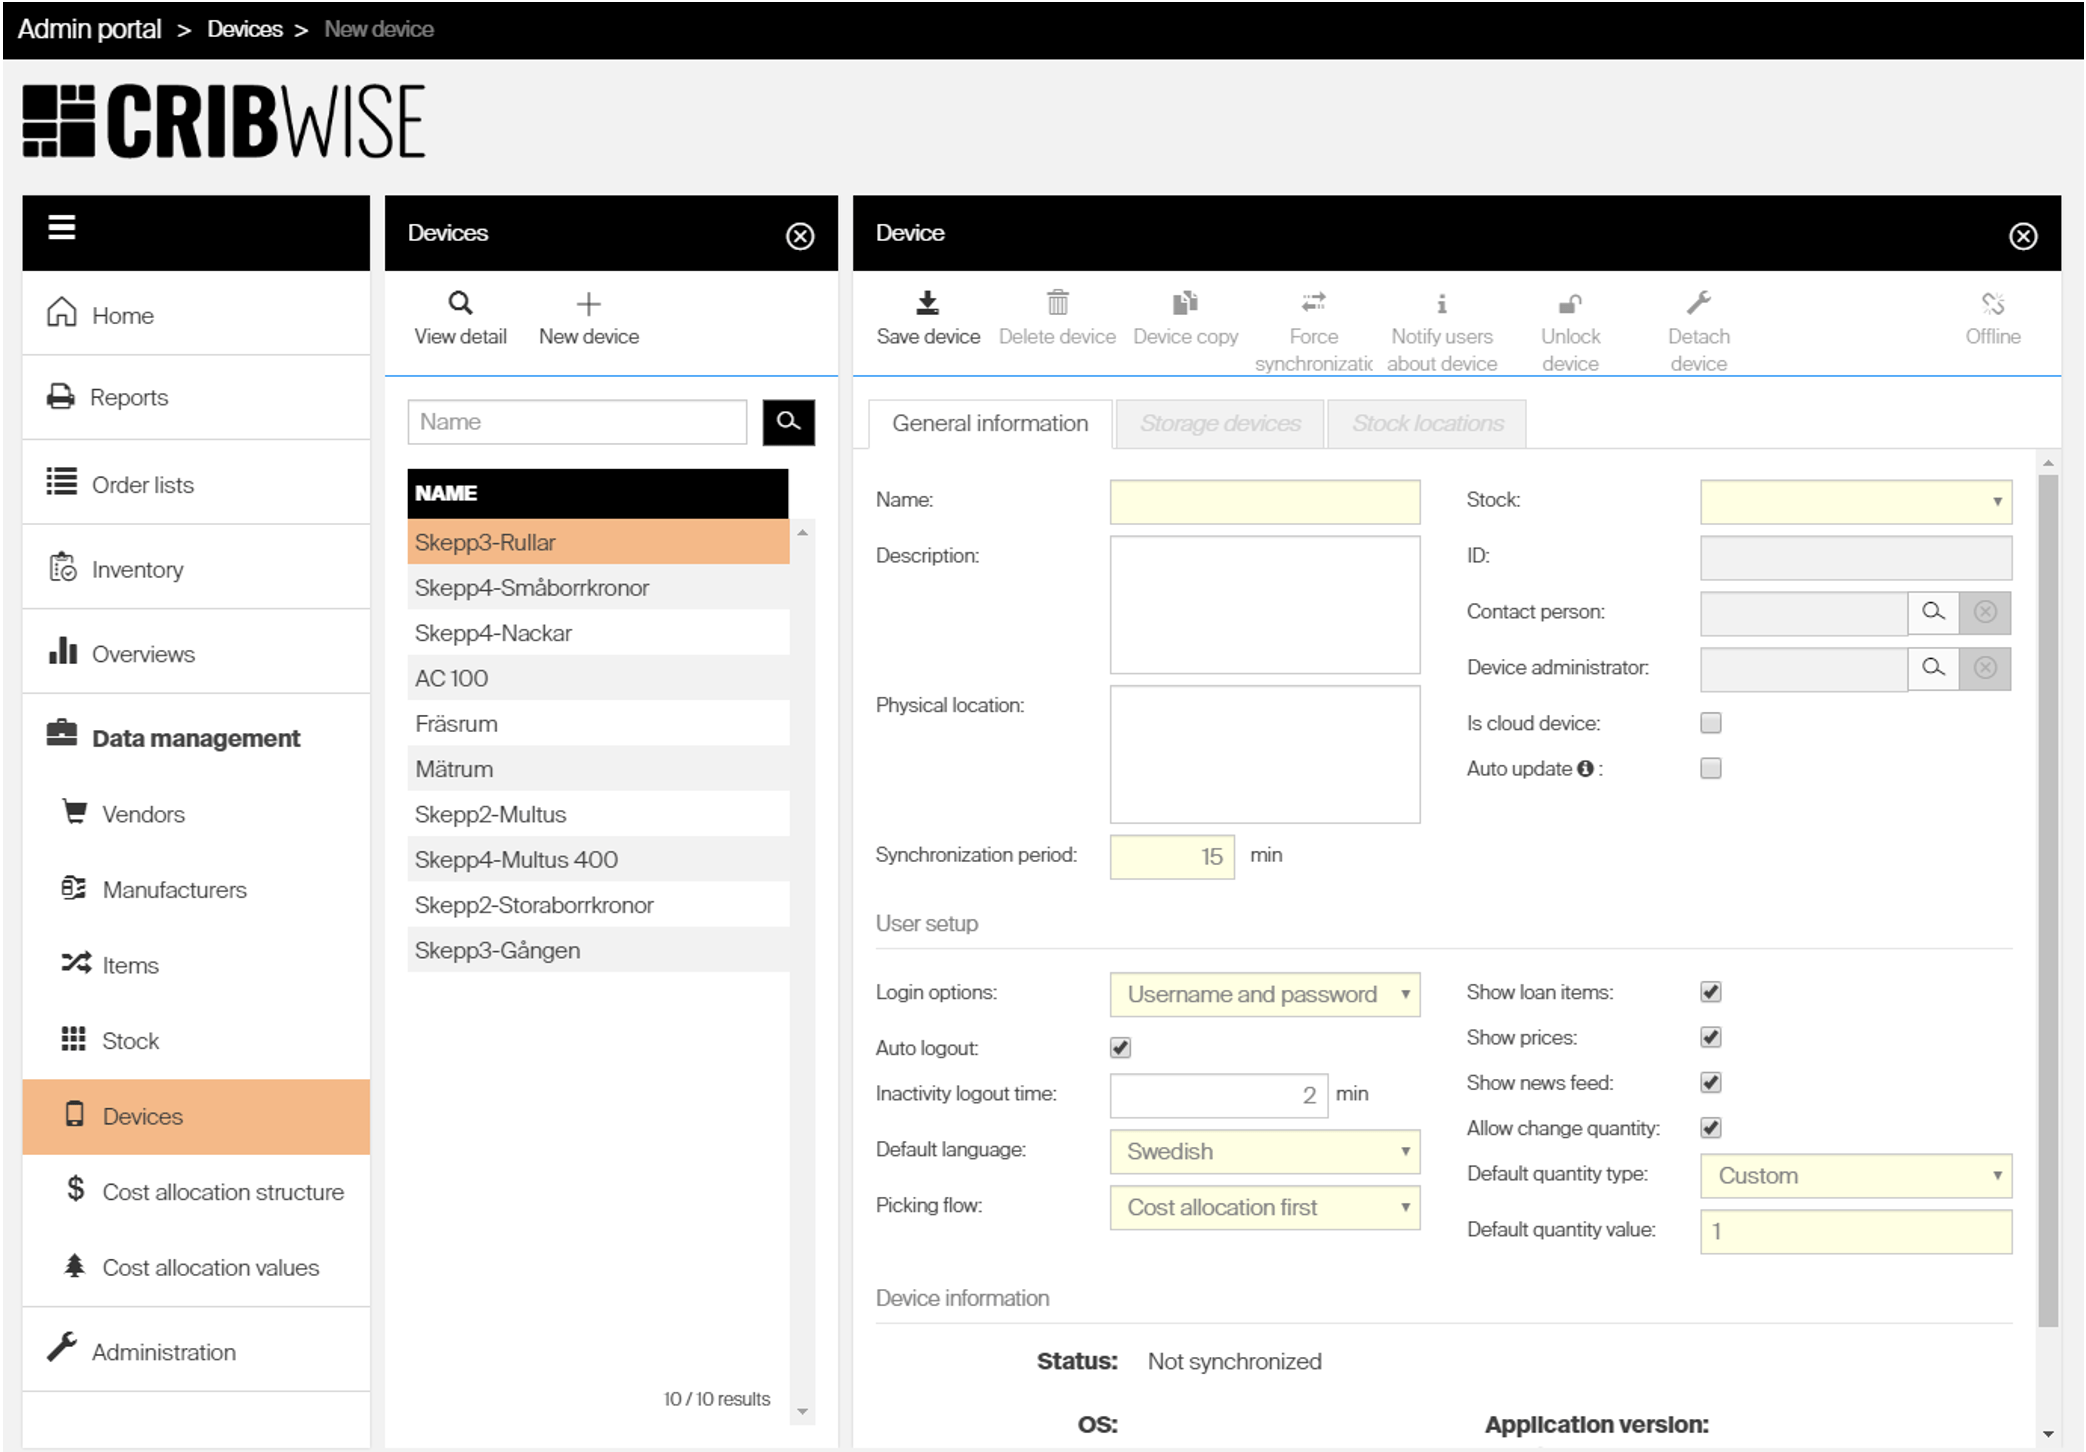Click the New device plus icon
This screenshot has width=2086, height=1452.
(588, 304)
